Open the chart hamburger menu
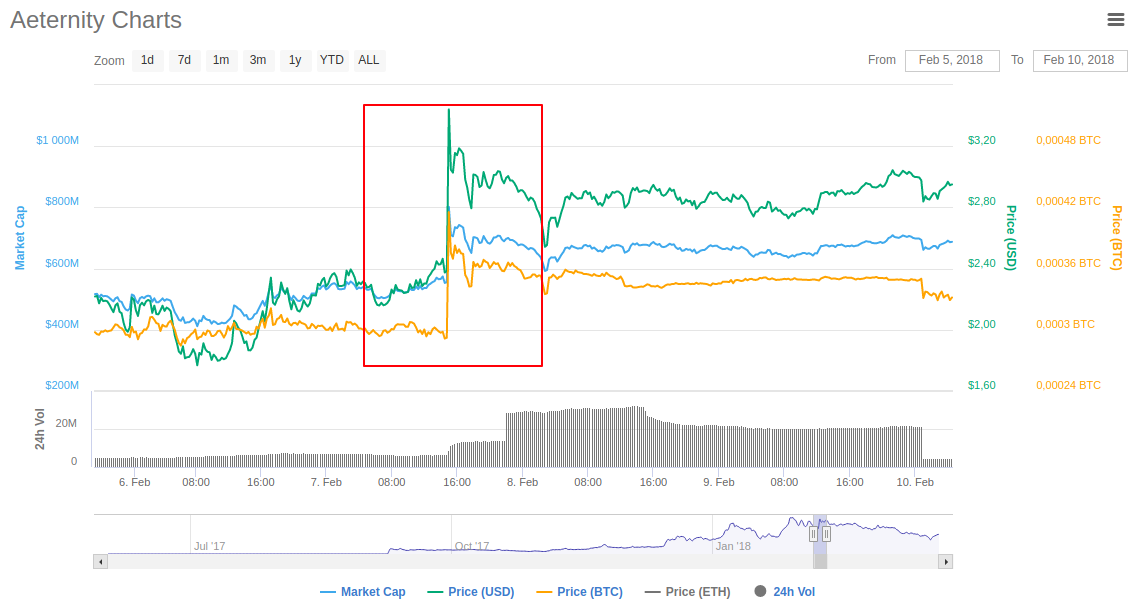This screenshot has width=1137, height=604. [1115, 20]
